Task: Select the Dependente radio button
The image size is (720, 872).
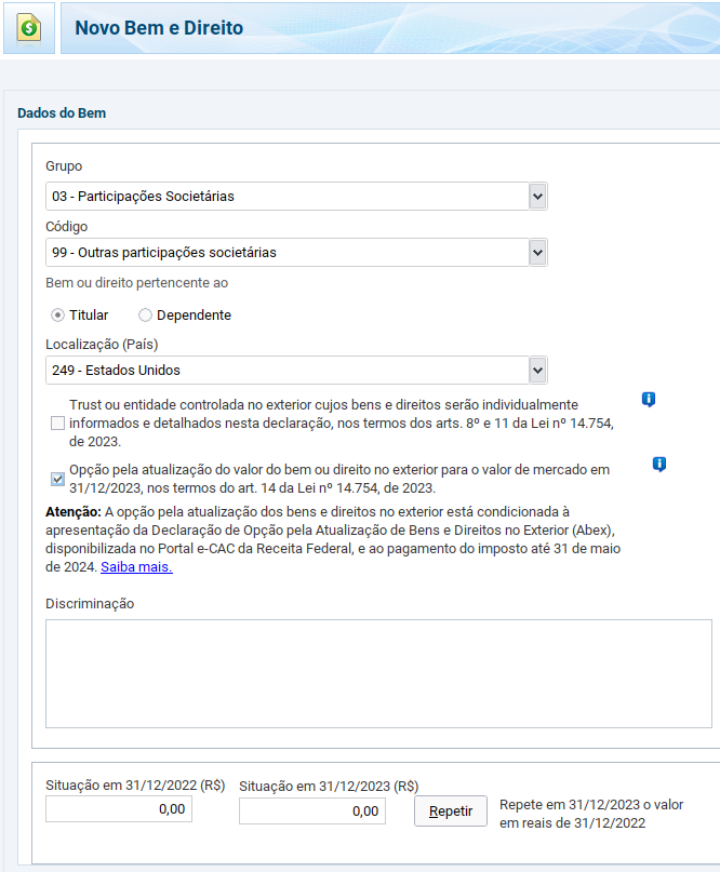Action: click(x=145, y=315)
